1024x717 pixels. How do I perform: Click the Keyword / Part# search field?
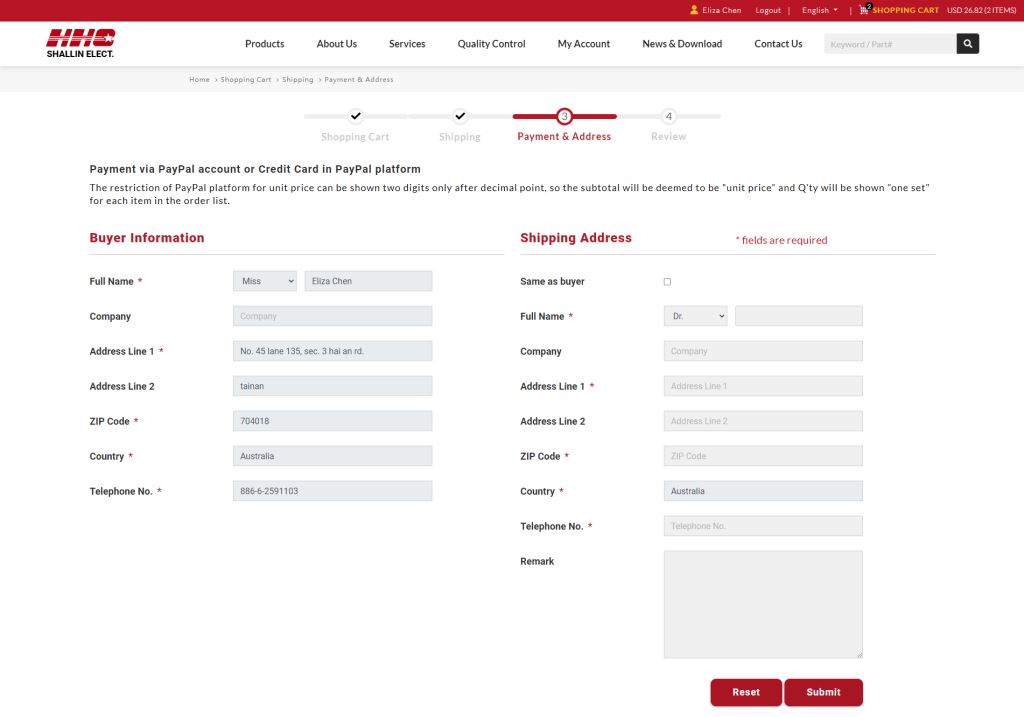pos(890,44)
